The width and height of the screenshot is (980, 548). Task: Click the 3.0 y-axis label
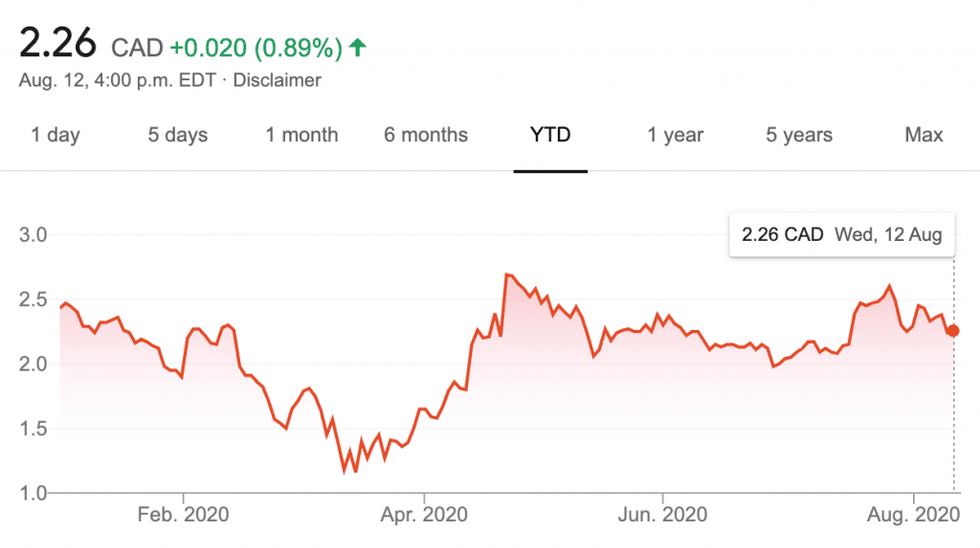[x=34, y=236]
